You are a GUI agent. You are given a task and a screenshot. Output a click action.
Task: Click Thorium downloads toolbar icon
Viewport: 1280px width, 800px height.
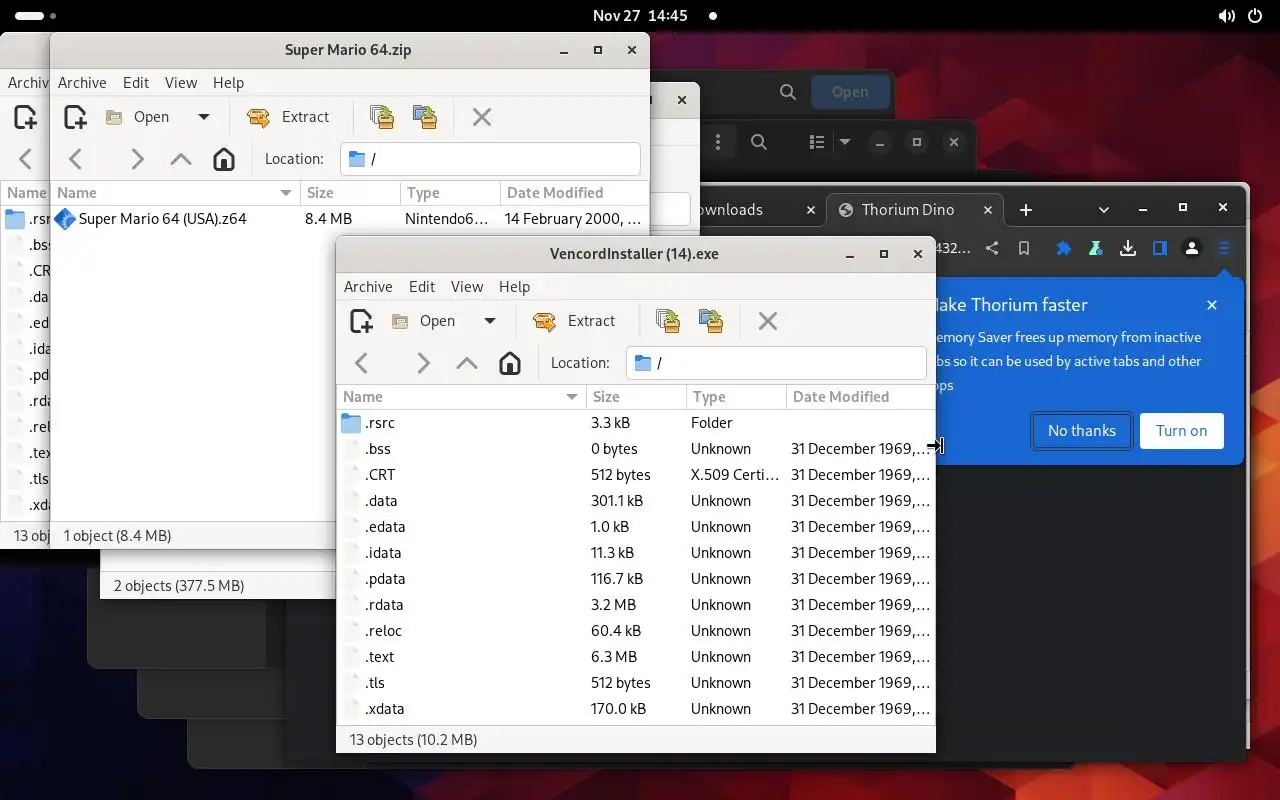coord(1128,249)
